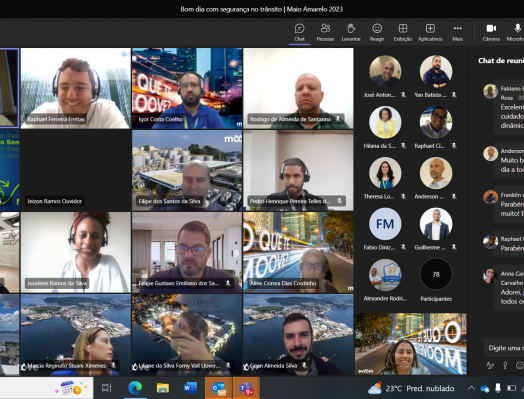524x399 pixels.
Task: Click Raphael Ci... participant avatar
Action: point(436,122)
